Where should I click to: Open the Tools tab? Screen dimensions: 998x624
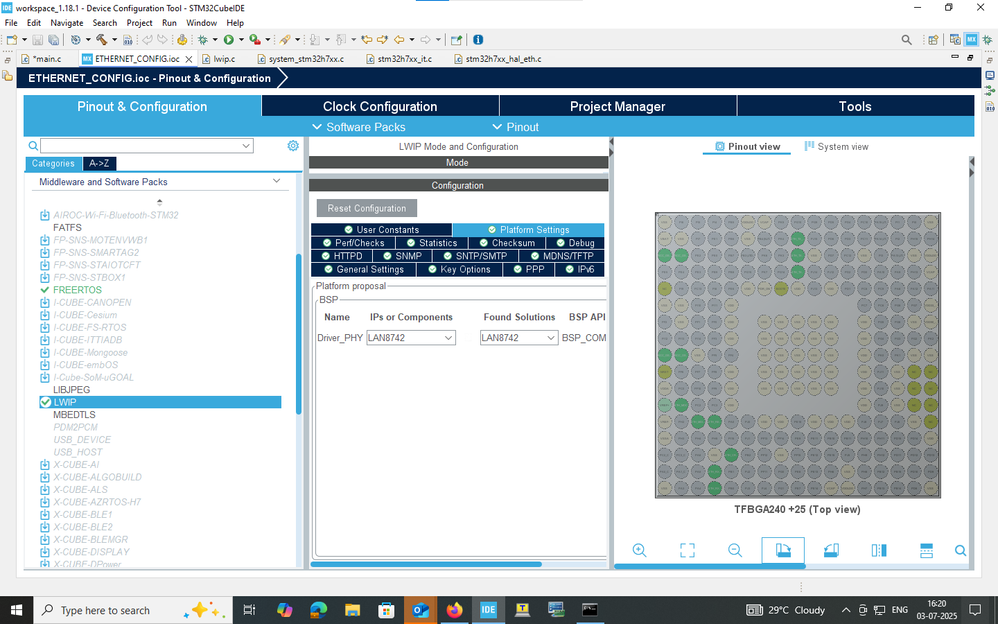click(855, 106)
